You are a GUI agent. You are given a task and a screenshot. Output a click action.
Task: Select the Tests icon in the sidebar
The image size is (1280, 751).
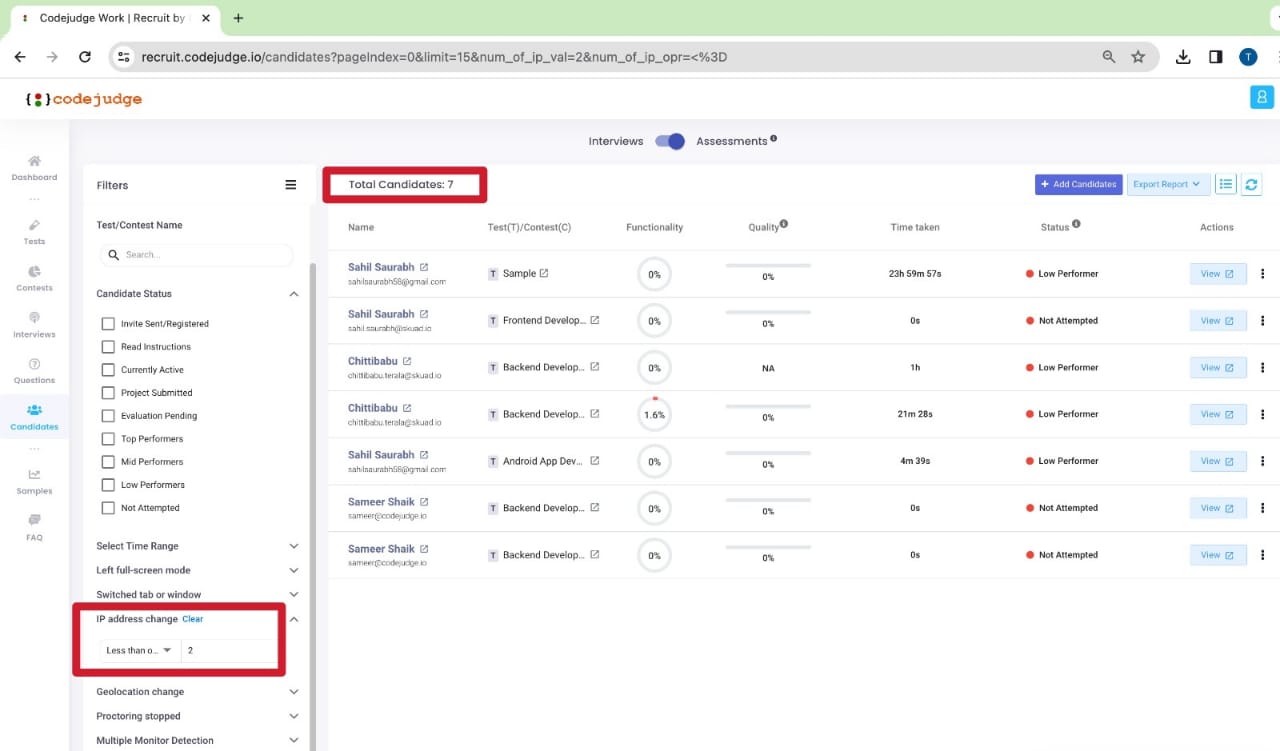point(34,232)
